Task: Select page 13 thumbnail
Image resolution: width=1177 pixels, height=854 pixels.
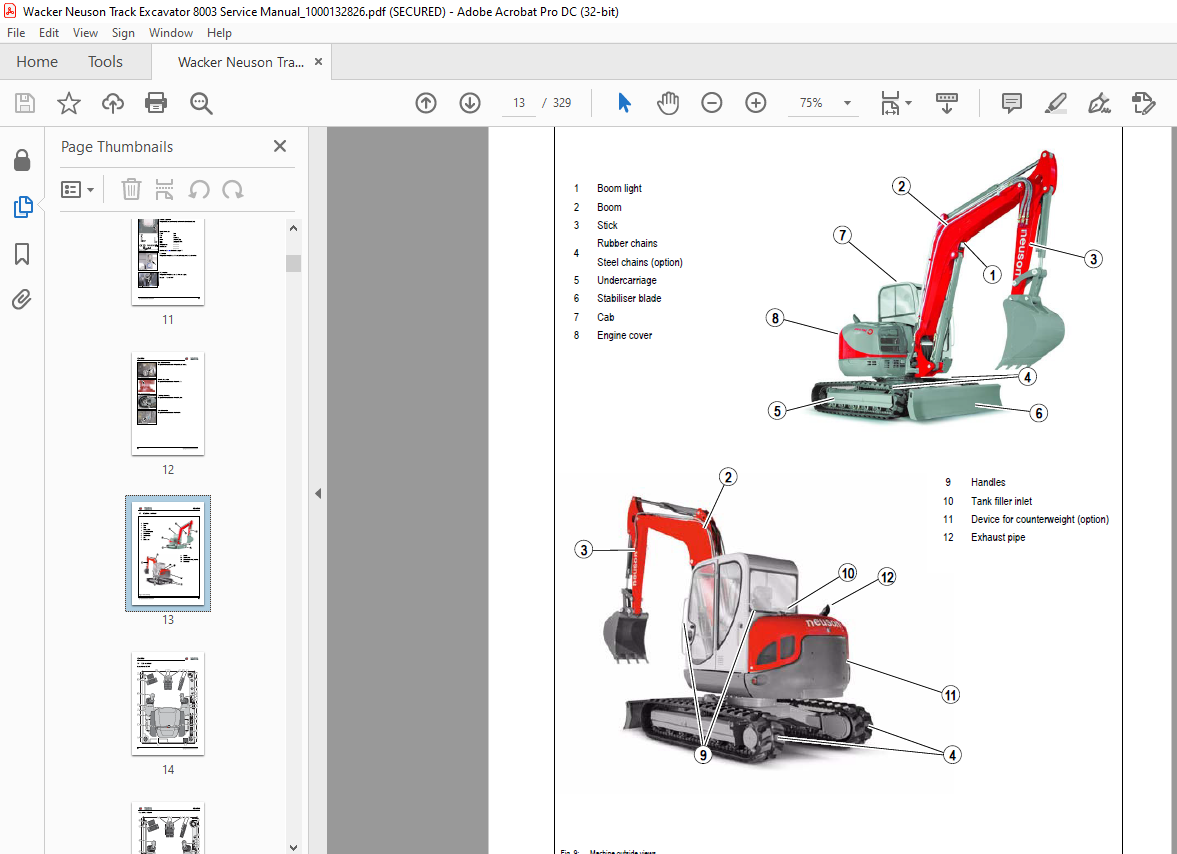Action: 167,553
